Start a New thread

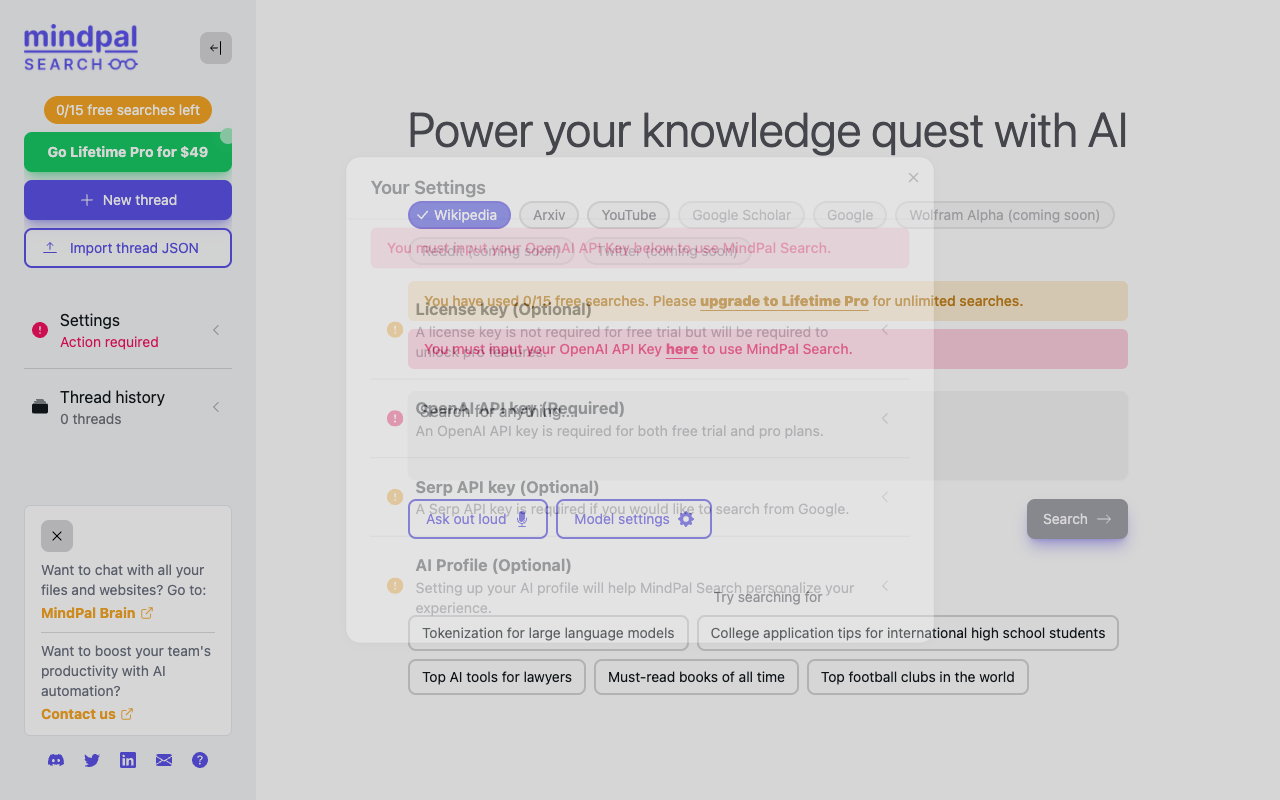(128, 200)
